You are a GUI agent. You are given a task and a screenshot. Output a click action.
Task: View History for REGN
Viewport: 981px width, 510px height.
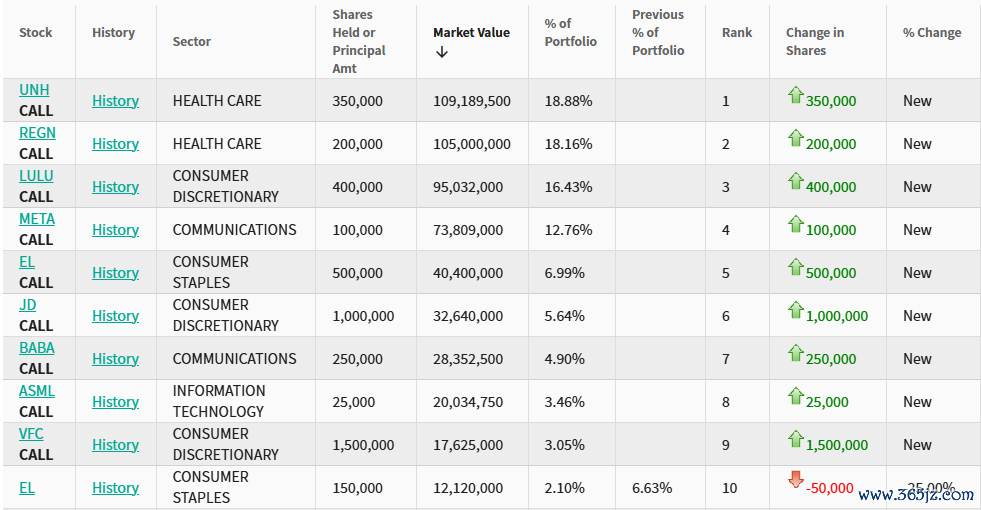[x=115, y=144]
